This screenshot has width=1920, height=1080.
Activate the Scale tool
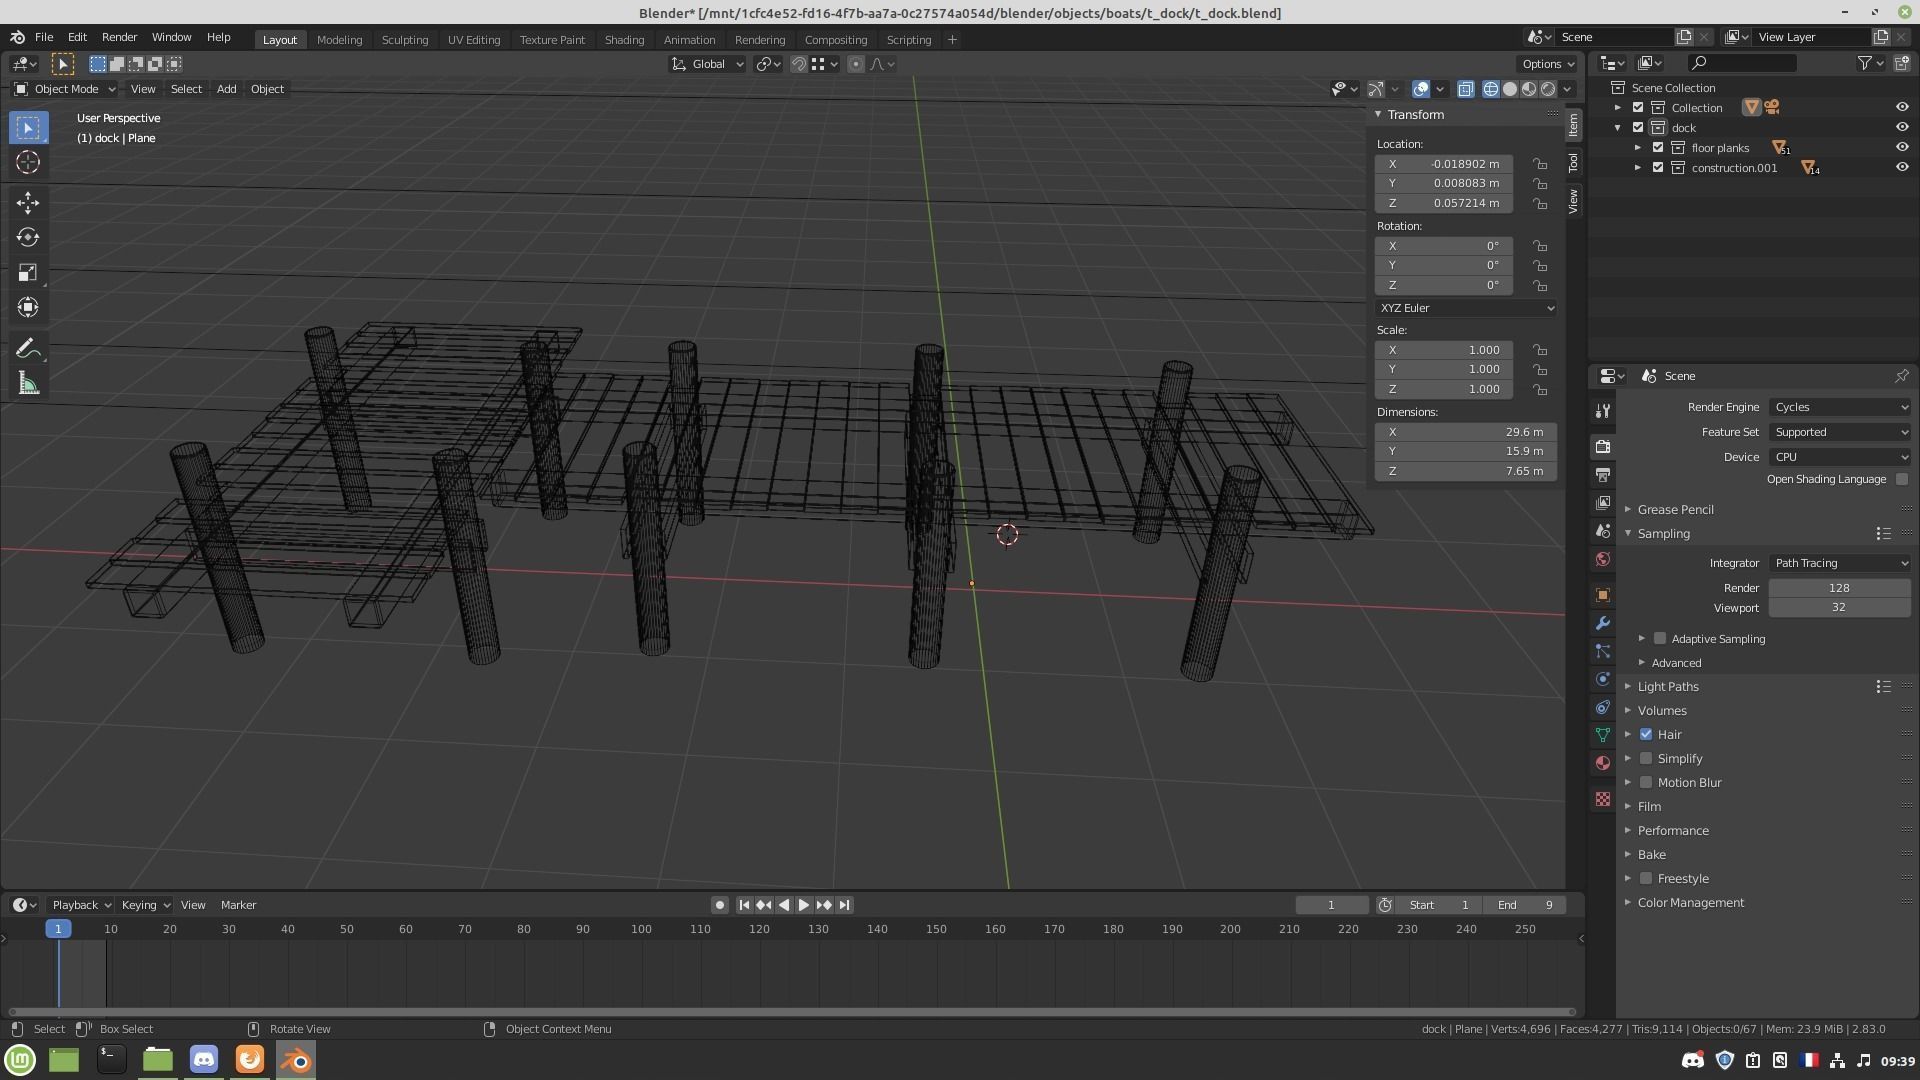point(28,273)
